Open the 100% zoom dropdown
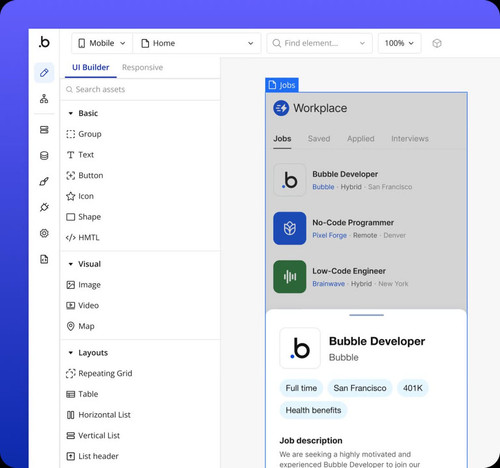500x468 pixels. point(399,43)
